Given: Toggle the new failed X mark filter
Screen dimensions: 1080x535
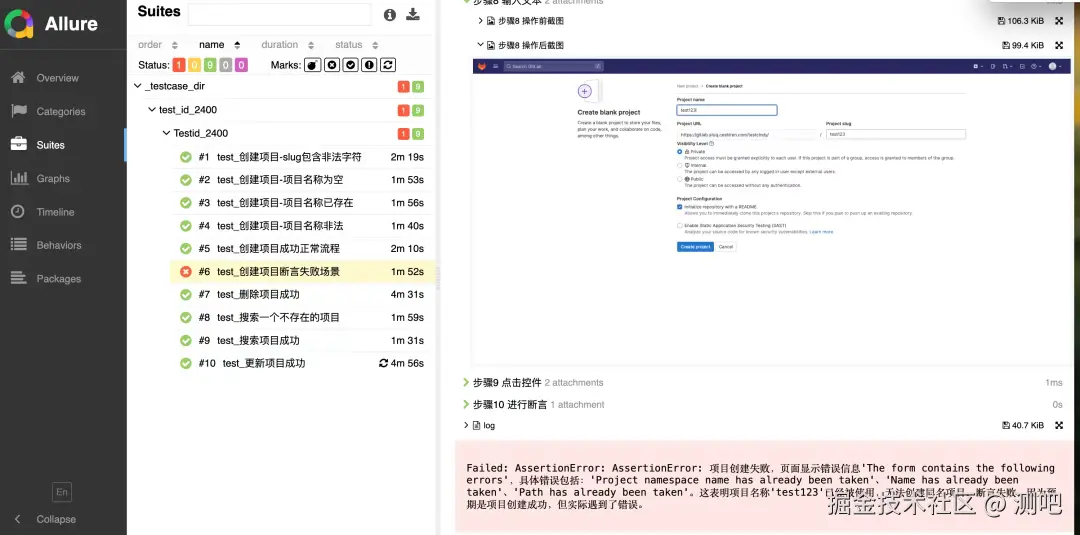Looking at the screenshot, I should tap(331, 65).
